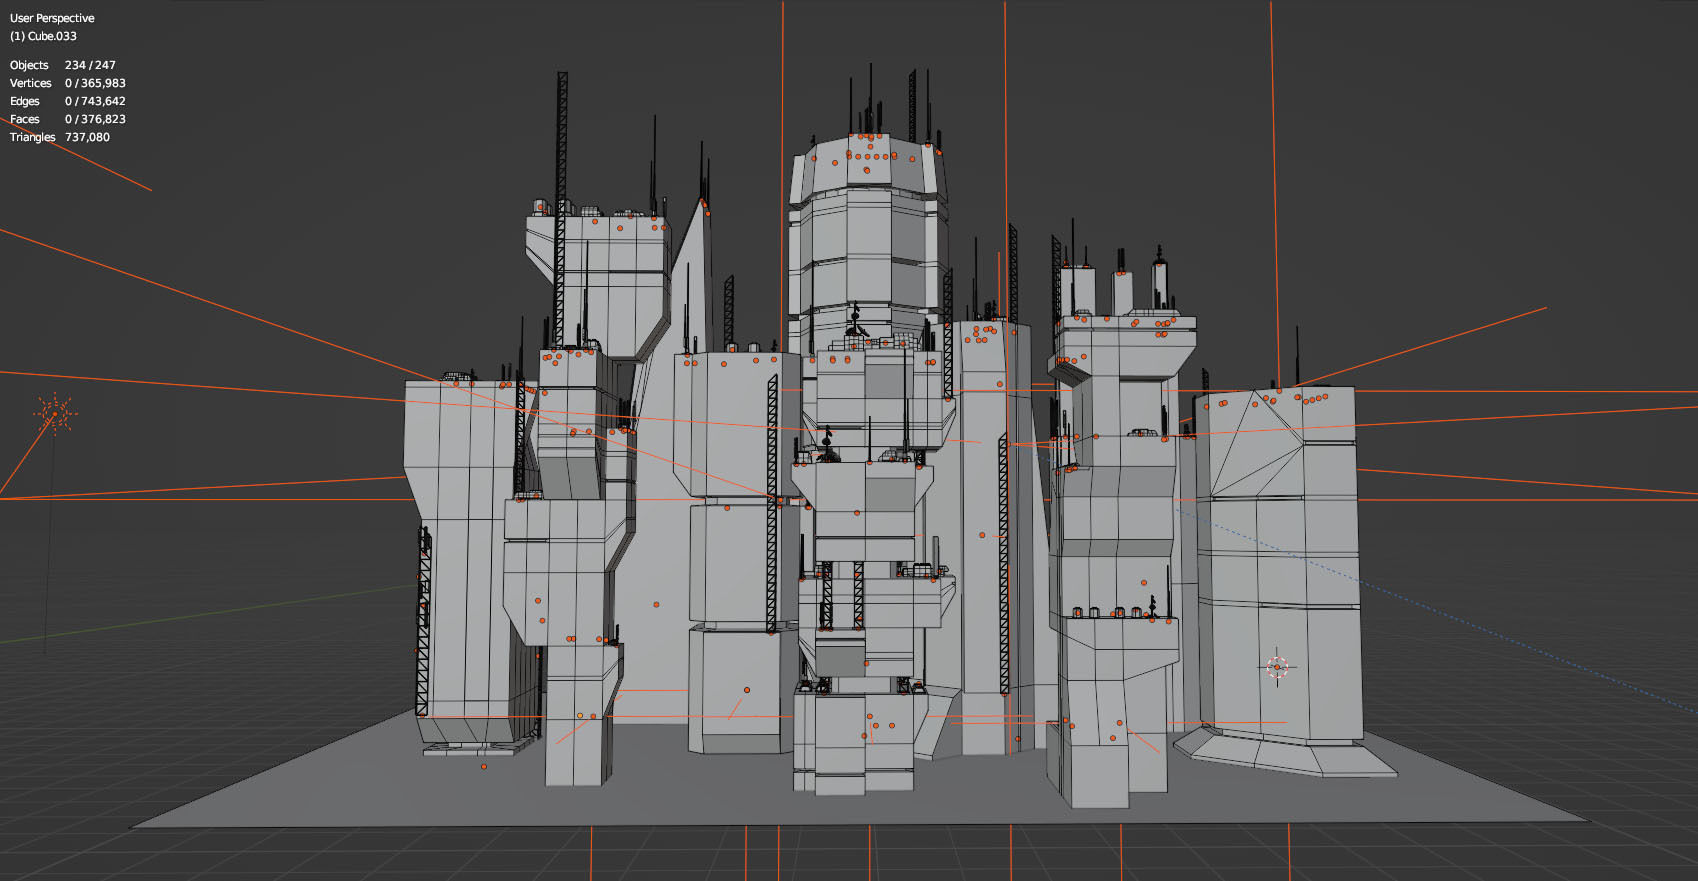Select the light object with dashed orange rings
Viewport: 1698px width, 881px height.
55,414
